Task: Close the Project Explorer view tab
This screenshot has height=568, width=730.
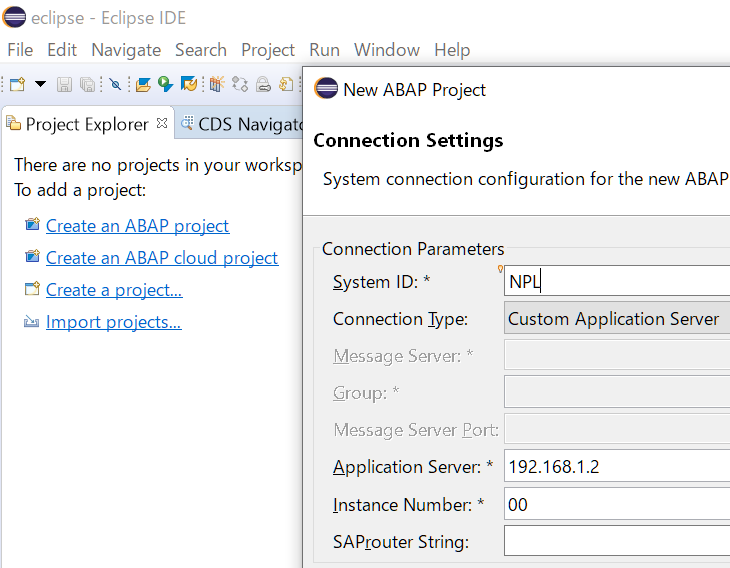Action: (162, 123)
